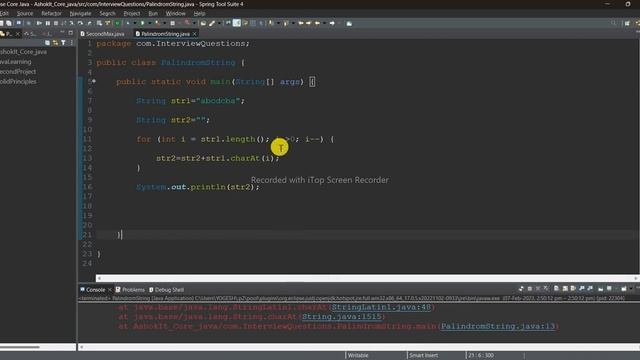Click the Save All toolbar icon
Viewport: 640px width, 360px height.
click(9, 23)
